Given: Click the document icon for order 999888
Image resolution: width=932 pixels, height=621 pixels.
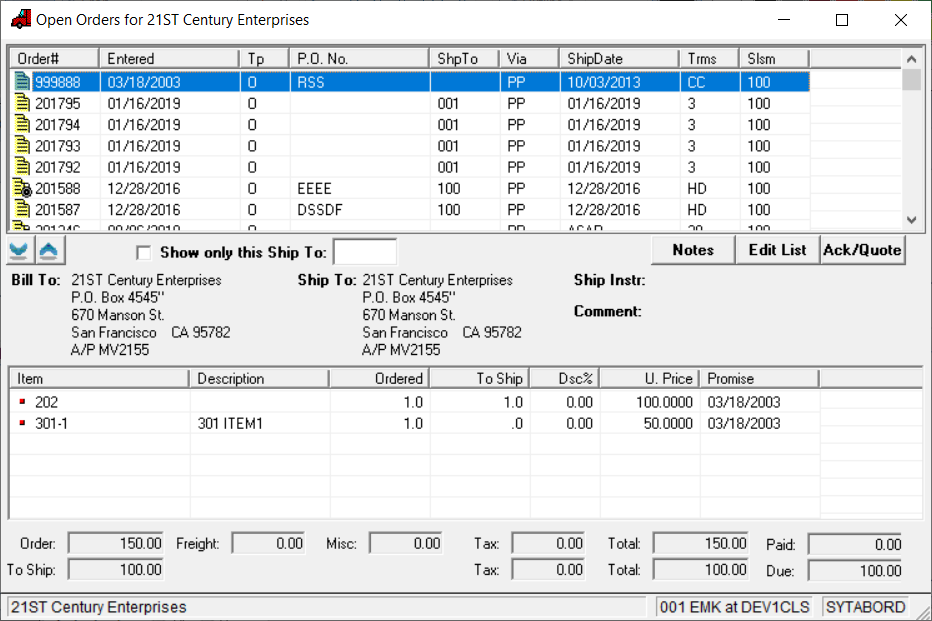Looking at the screenshot, I should [x=23, y=82].
